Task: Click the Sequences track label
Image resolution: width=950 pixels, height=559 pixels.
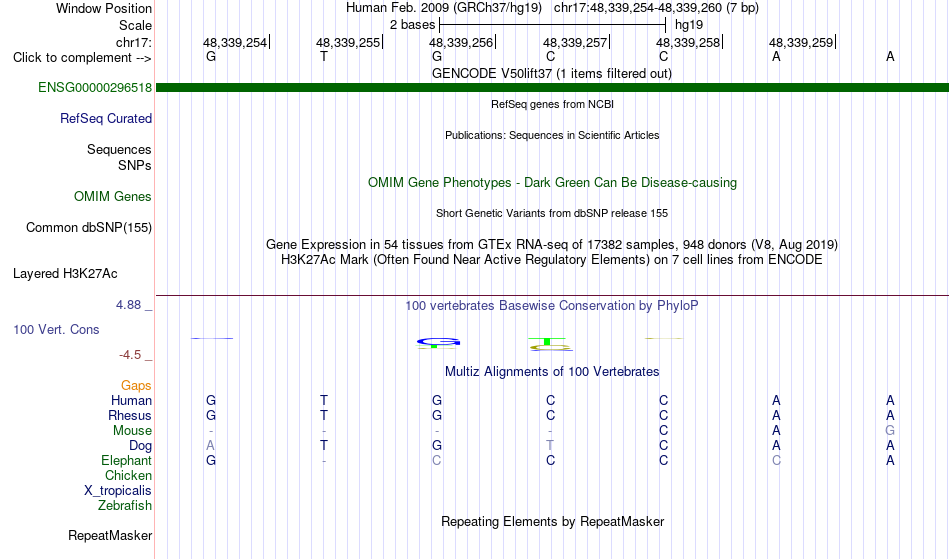Action: click(119, 149)
